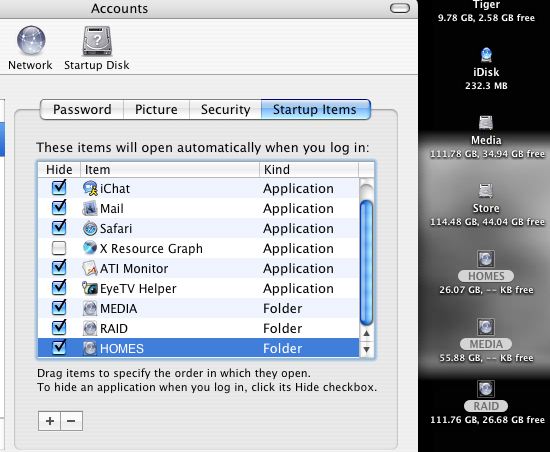Click the HOMES desktop volume label
550x452 pixels.
[x=486, y=276]
